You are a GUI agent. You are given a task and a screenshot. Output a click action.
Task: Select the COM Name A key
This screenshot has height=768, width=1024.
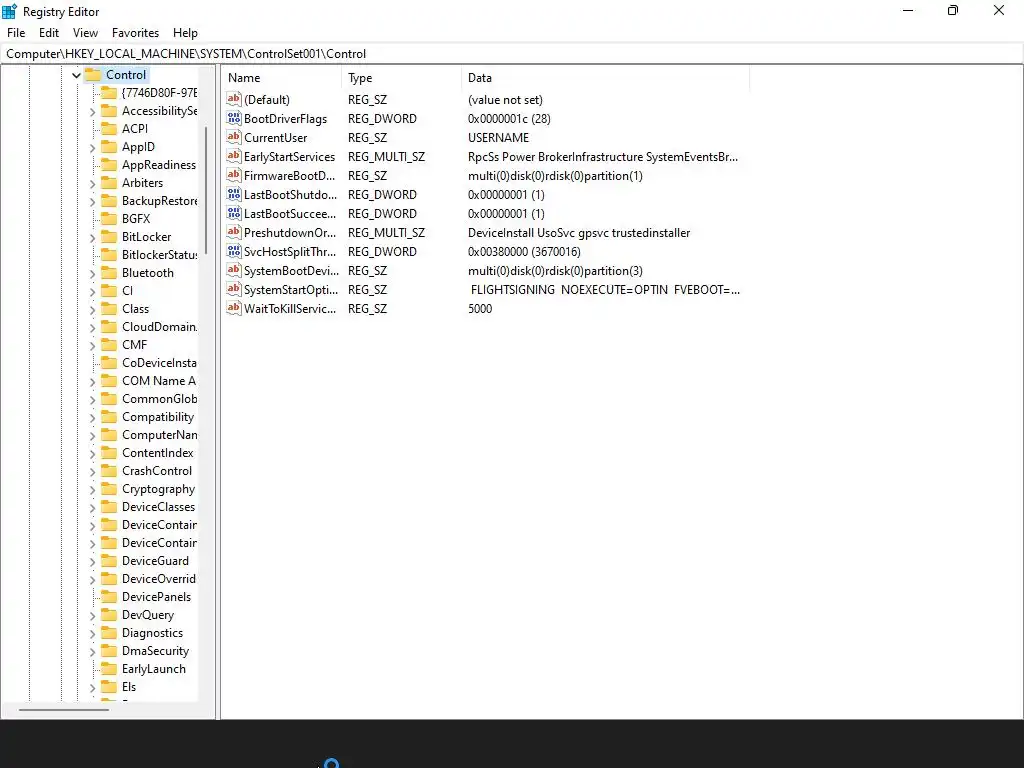tap(159, 381)
